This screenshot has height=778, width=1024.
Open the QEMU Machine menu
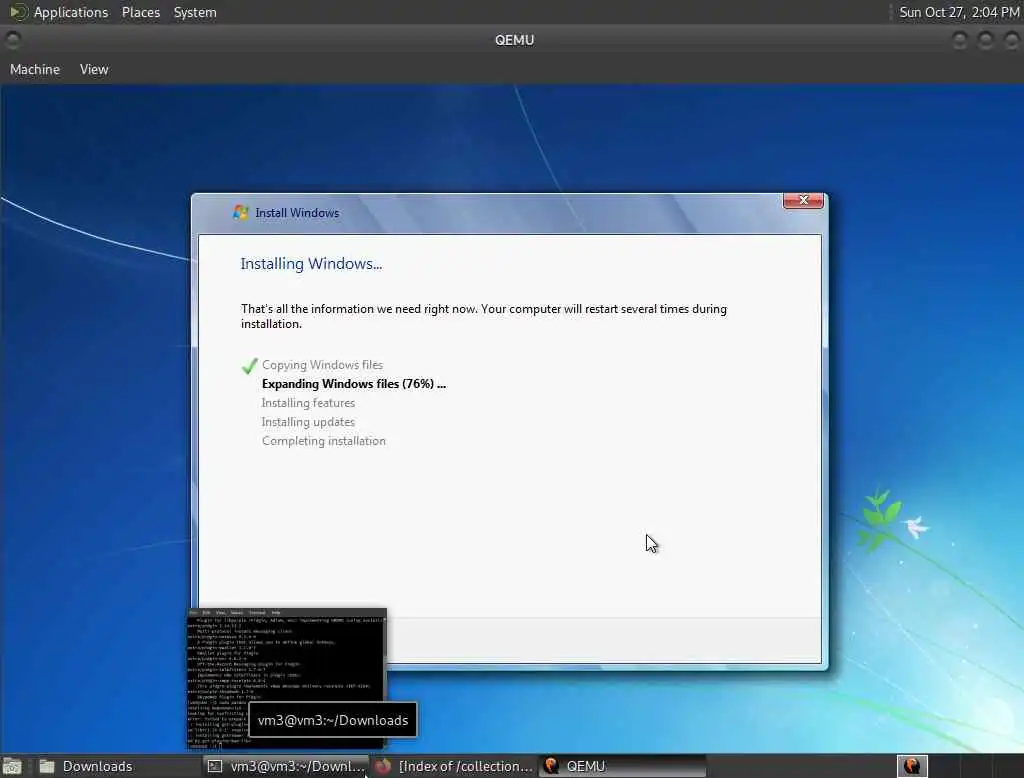pyautogui.click(x=35, y=69)
